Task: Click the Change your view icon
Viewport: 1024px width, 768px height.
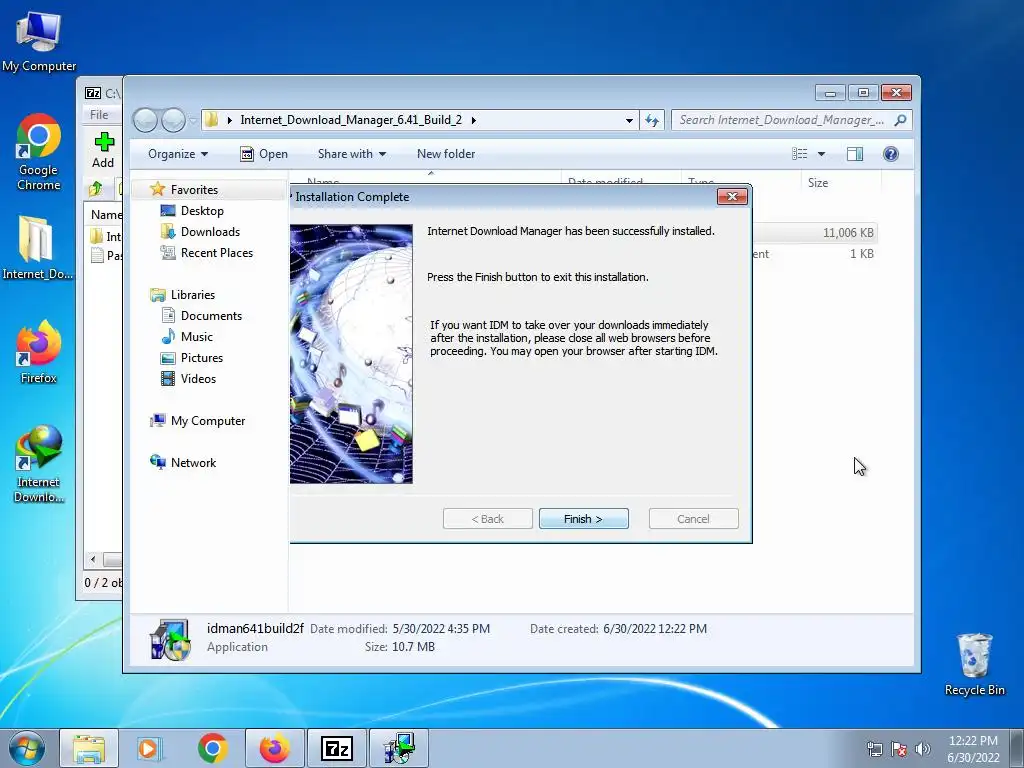Action: tap(799, 154)
